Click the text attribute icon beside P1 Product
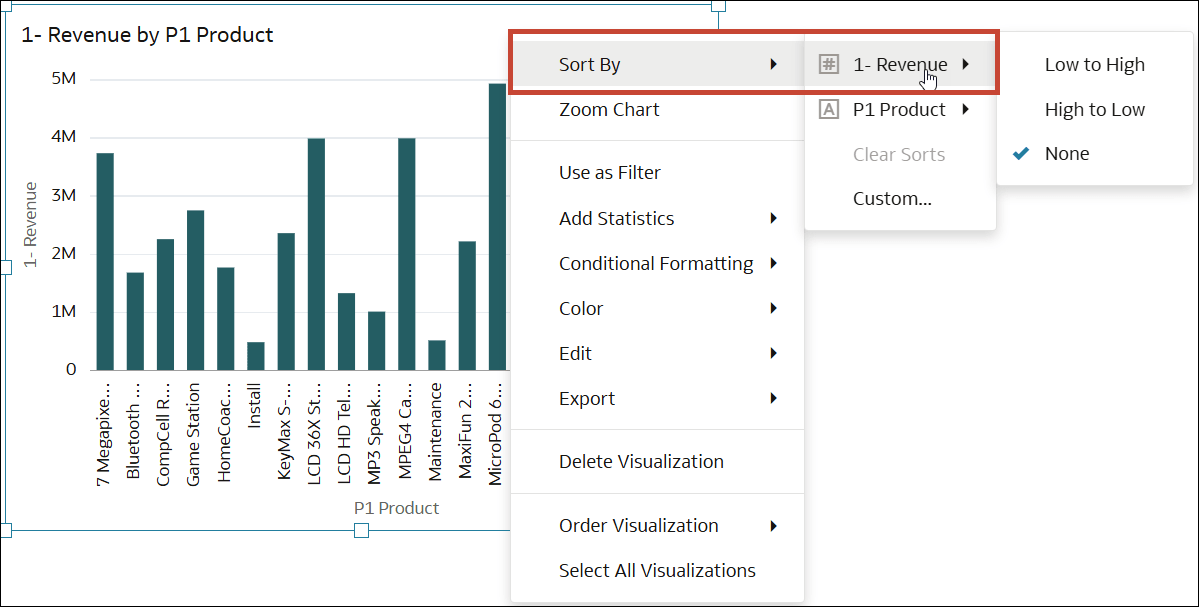 (x=829, y=109)
